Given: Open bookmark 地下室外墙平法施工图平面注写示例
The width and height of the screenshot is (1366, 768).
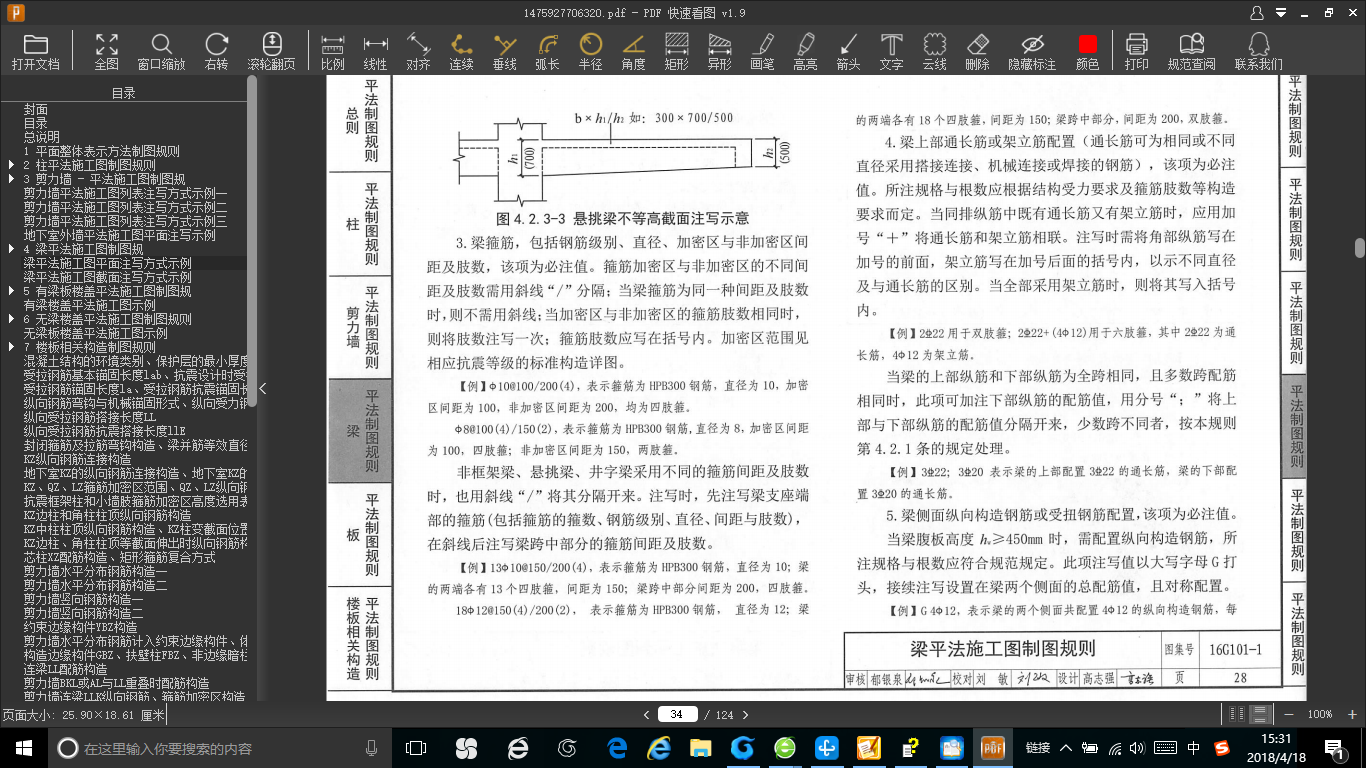Looking at the screenshot, I should coord(119,235).
